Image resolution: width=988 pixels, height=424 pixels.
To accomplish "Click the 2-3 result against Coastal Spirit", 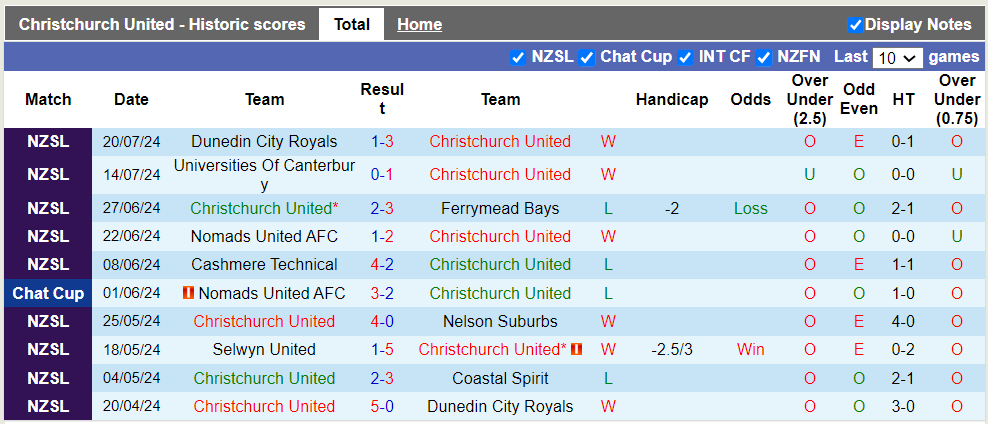I will 382,378.
